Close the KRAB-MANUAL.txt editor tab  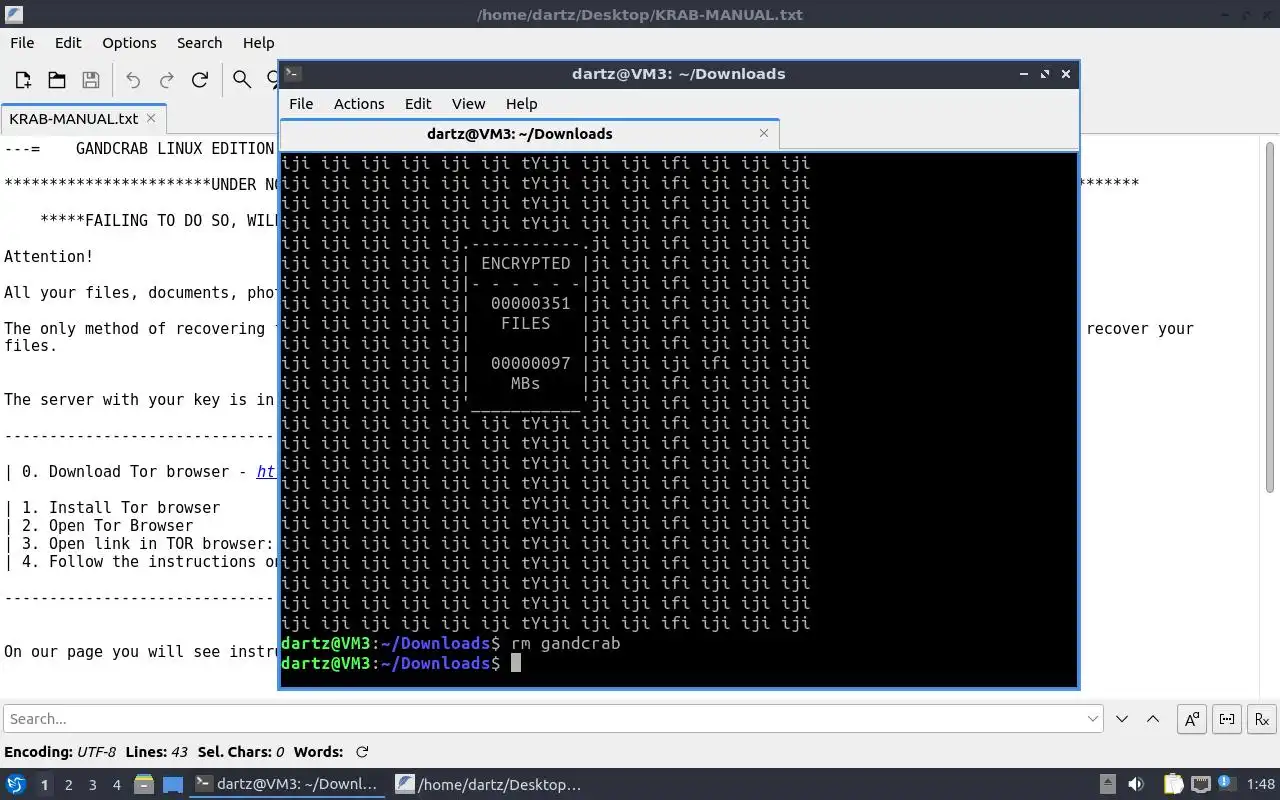click(x=151, y=118)
